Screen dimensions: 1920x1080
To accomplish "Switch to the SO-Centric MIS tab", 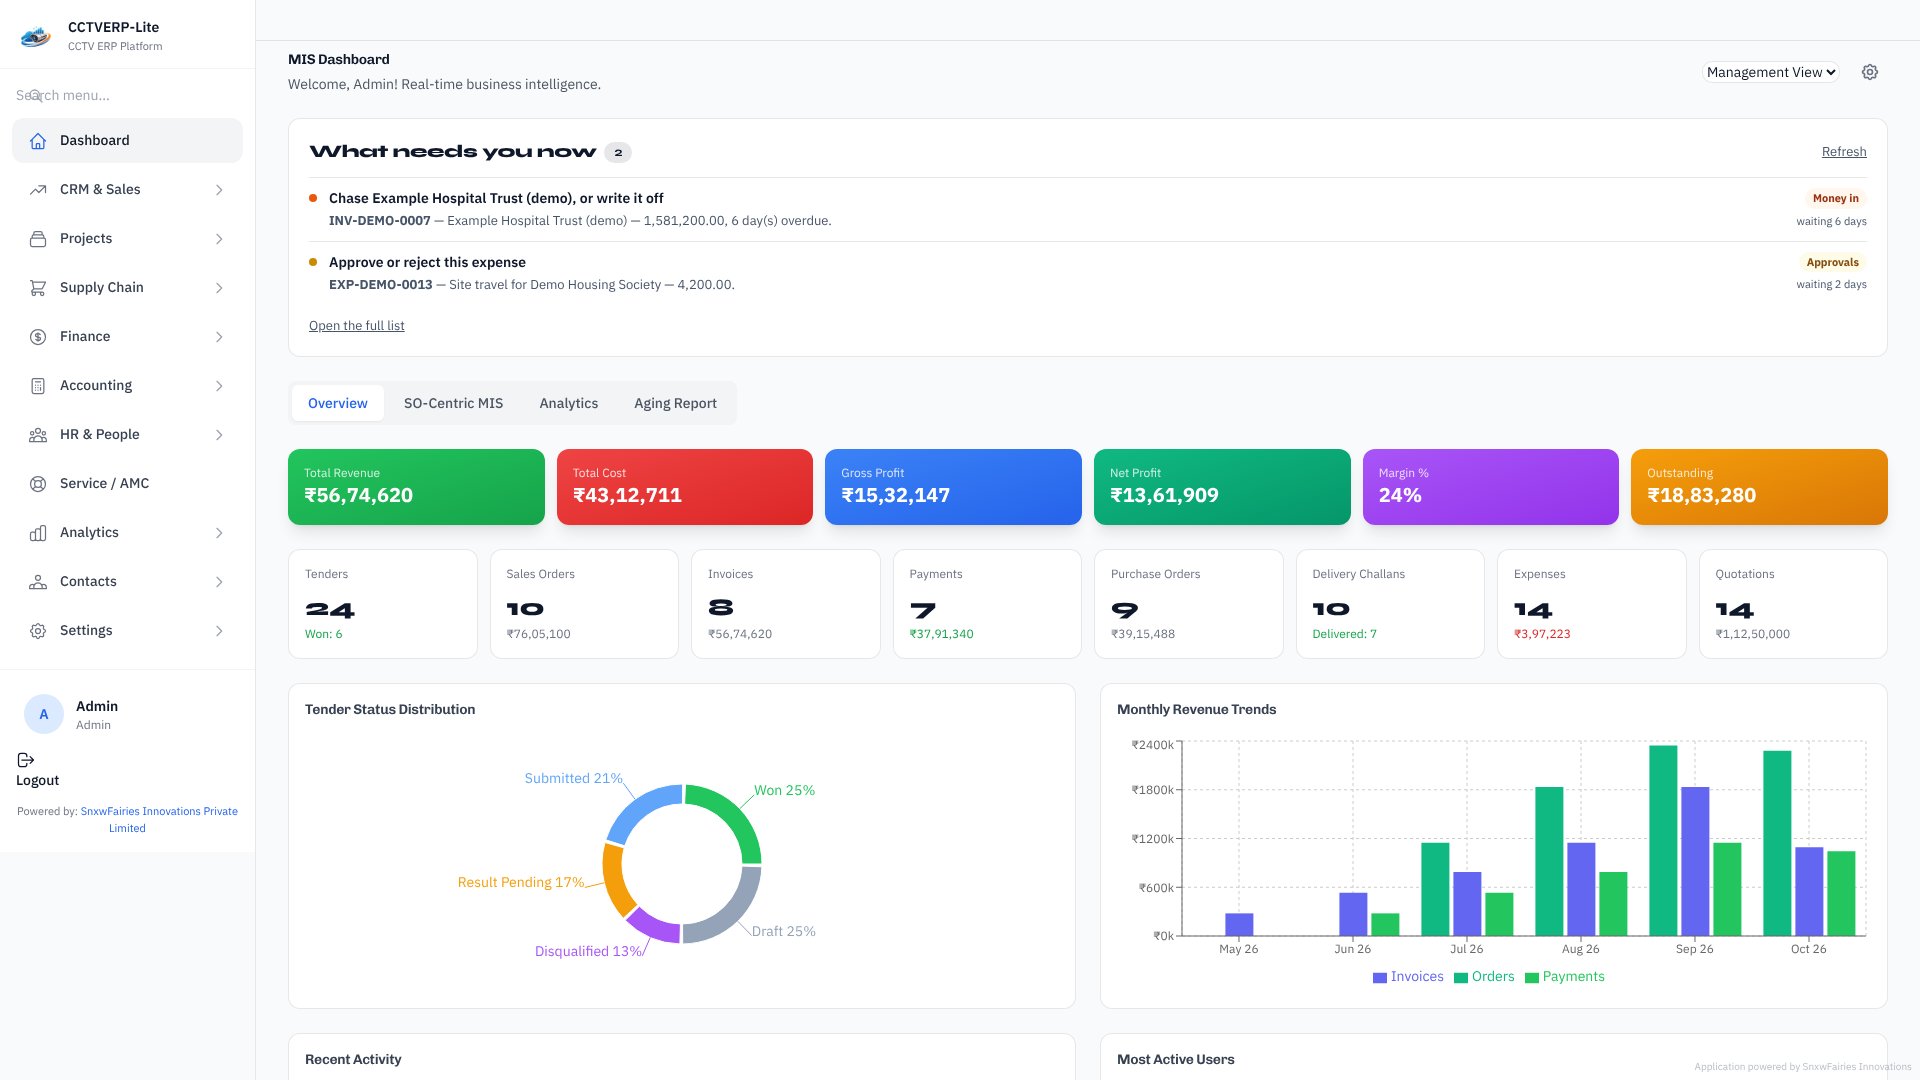I will 454,403.
